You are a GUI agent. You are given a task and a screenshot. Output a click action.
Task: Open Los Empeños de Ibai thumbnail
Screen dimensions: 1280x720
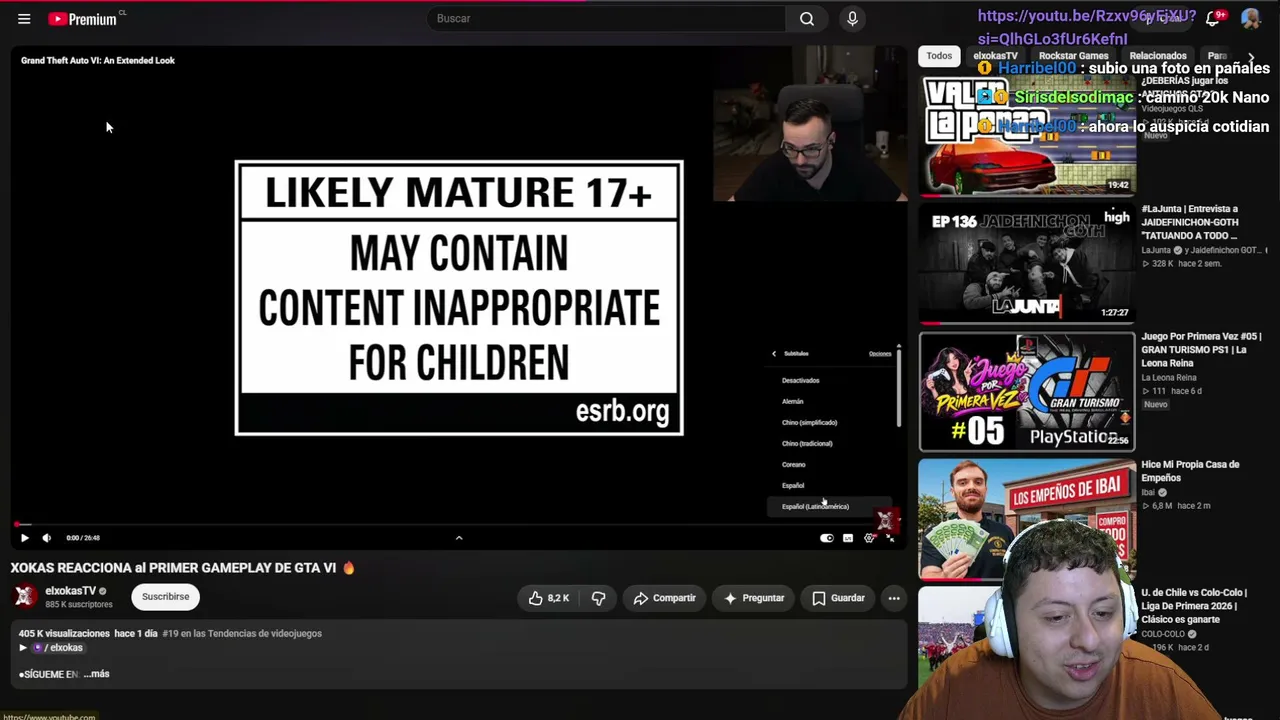coord(1027,519)
